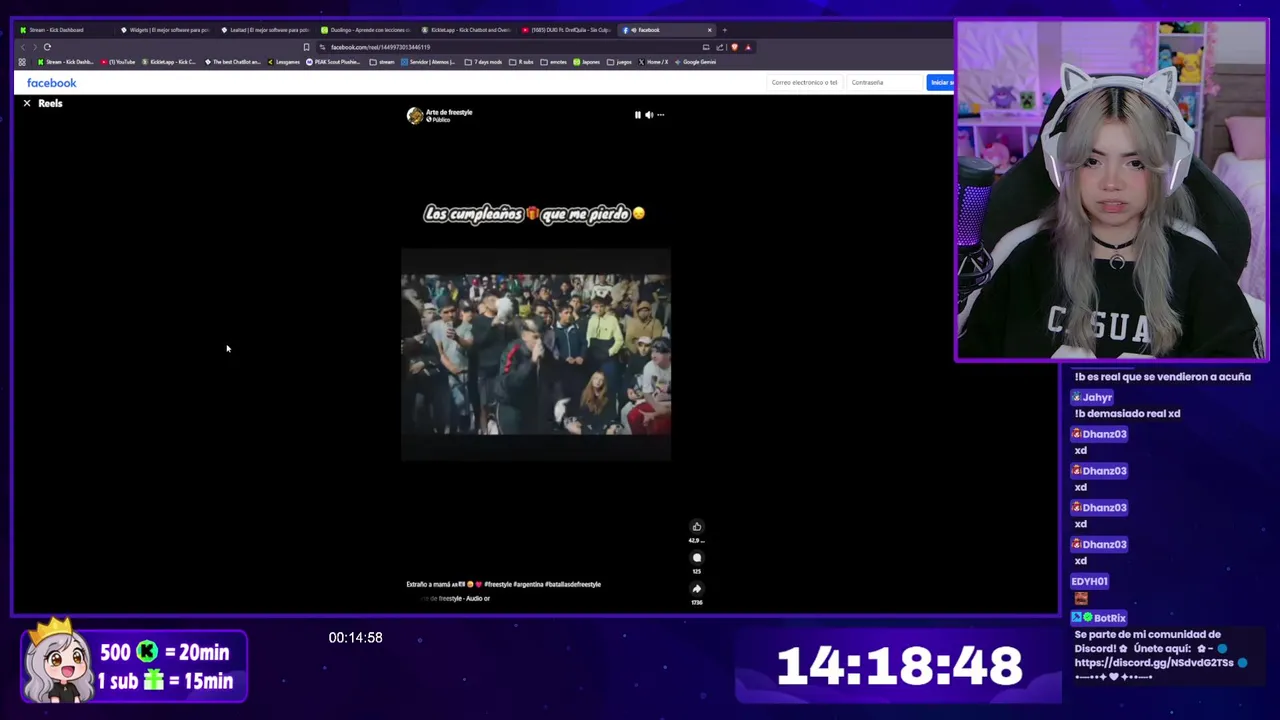This screenshot has height=720, width=1280.
Task: Switch to the Kicklet.app tab
Action: [465, 30]
